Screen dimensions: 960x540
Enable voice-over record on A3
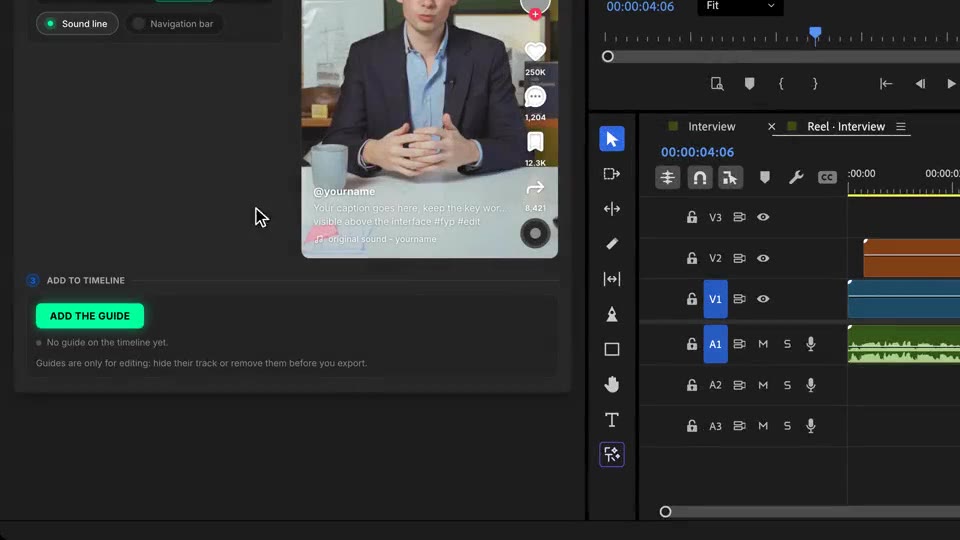(811, 426)
